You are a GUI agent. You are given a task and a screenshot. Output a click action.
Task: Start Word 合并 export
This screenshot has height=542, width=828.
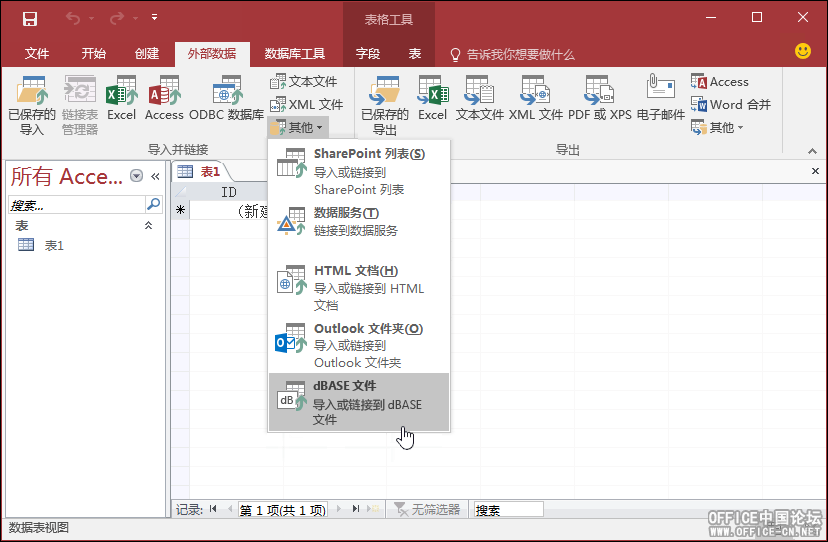point(731,104)
